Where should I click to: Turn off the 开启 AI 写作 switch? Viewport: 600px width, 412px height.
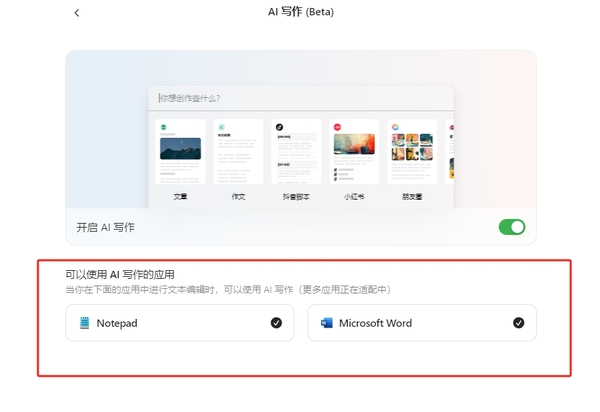tap(511, 227)
